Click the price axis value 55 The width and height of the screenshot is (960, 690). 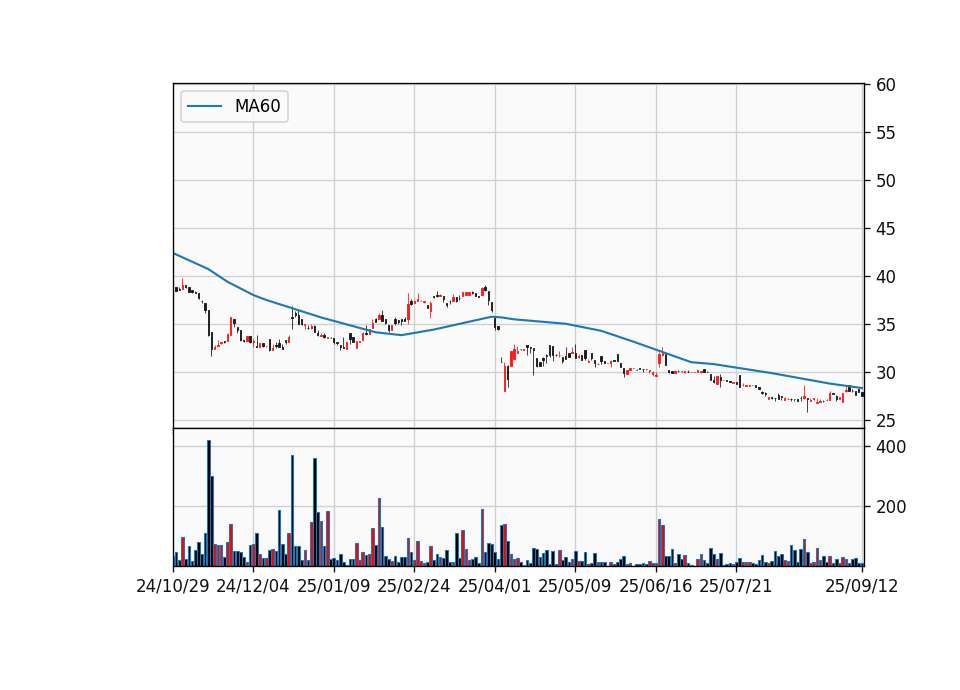pyautogui.click(x=885, y=133)
